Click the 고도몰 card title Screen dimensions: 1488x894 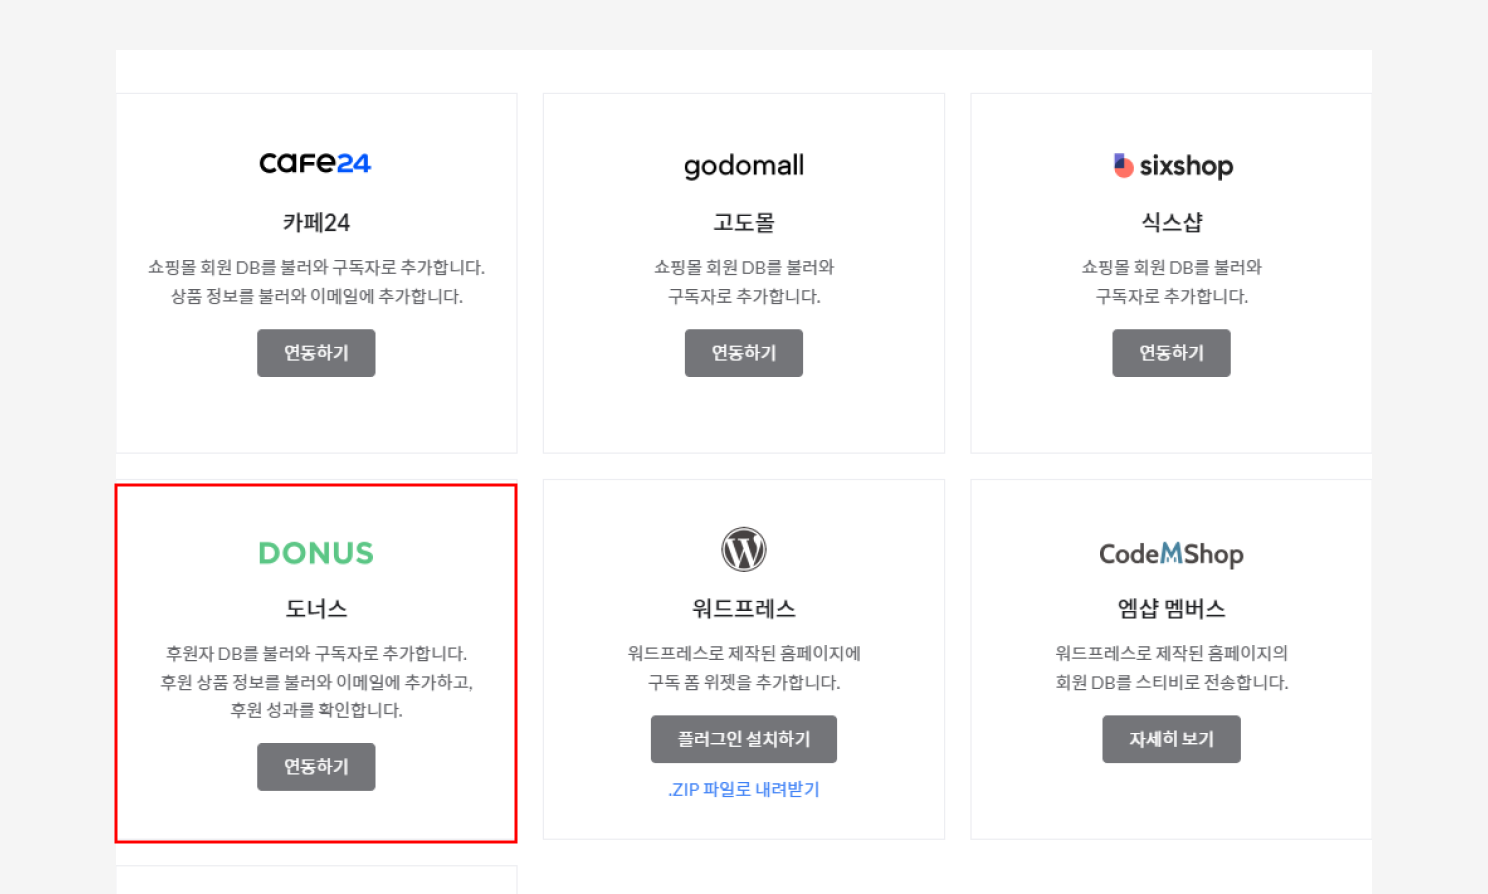pos(743,222)
